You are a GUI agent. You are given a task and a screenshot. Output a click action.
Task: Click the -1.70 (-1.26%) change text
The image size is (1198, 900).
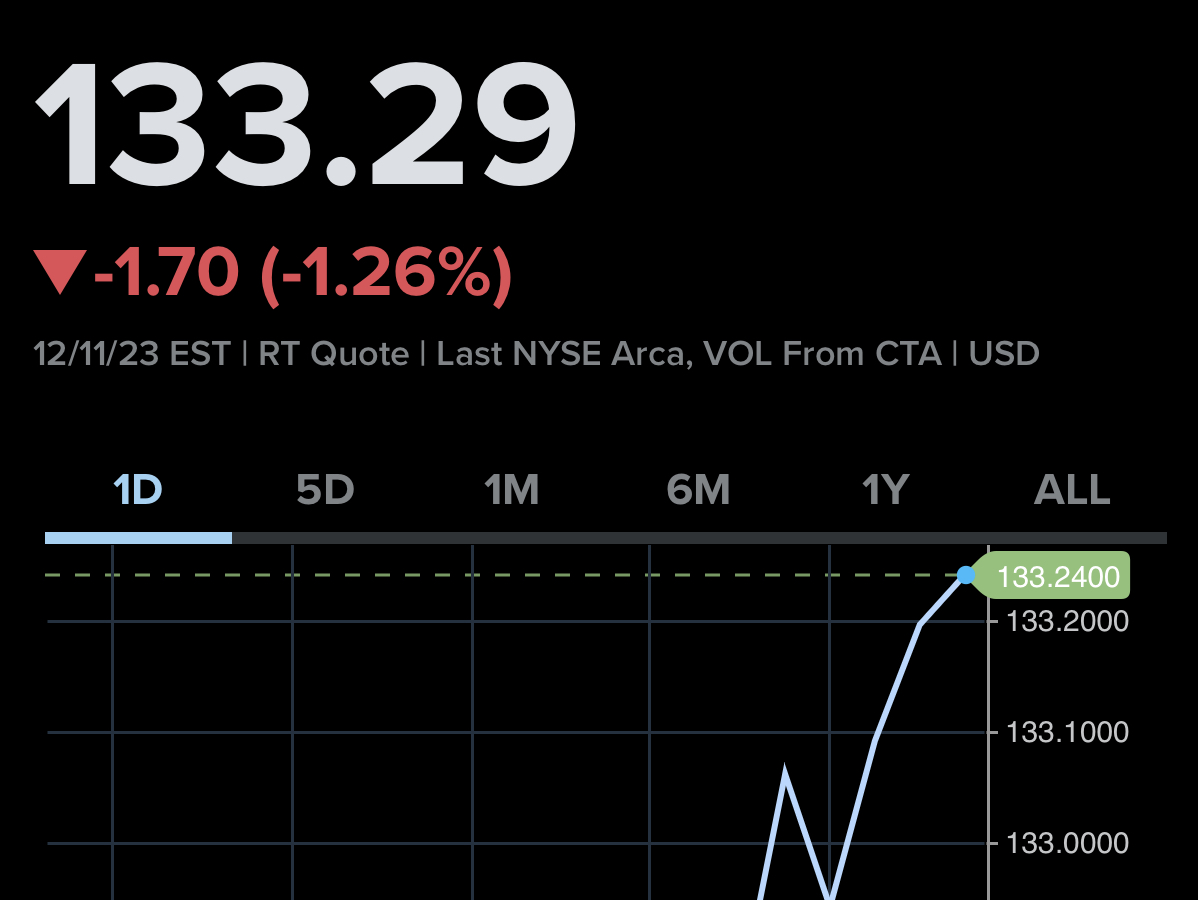click(303, 272)
